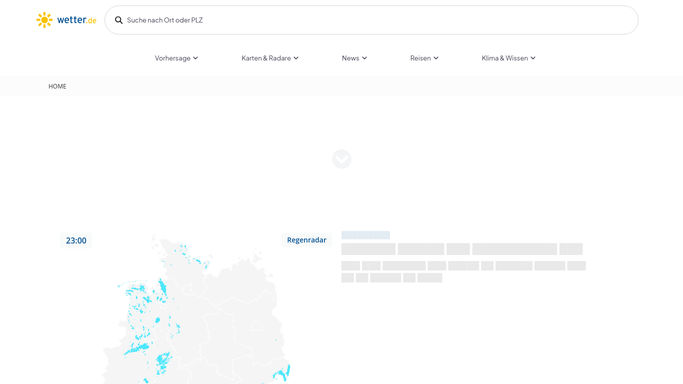The image size is (683, 384).
Task: Go to the HOME breadcrumb link
Action: click(x=57, y=86)
